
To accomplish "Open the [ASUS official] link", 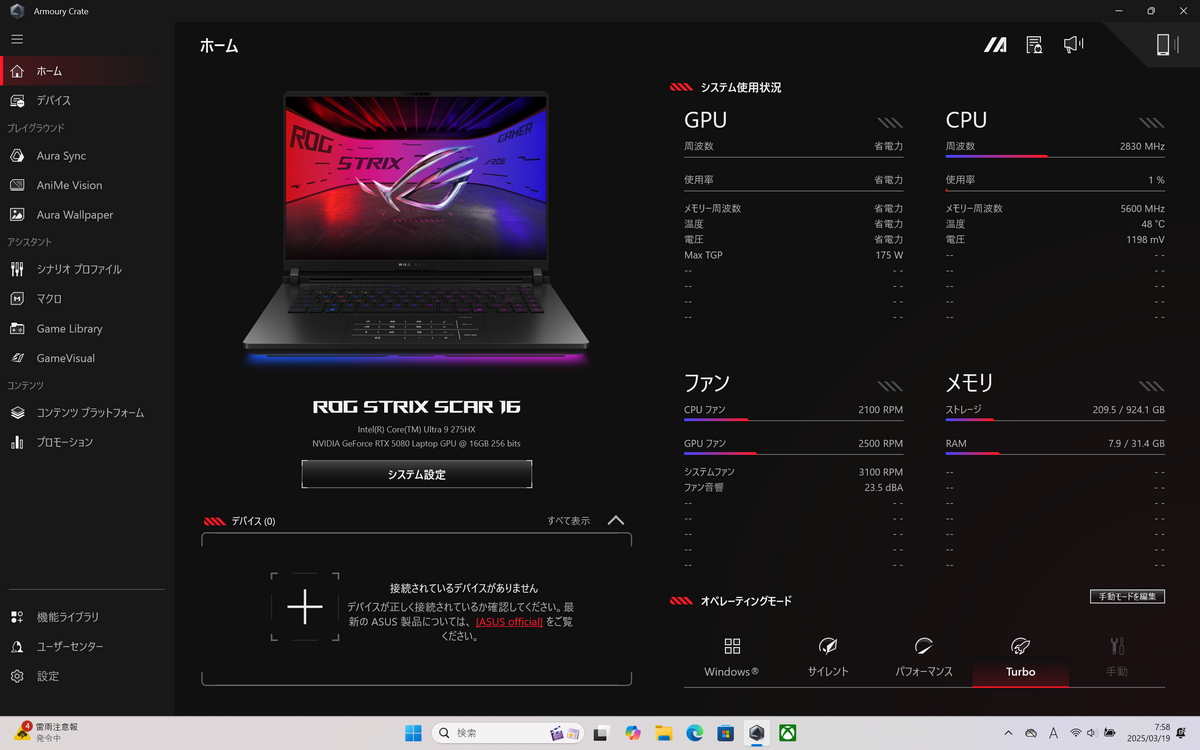I will click(x=510, y=621).
